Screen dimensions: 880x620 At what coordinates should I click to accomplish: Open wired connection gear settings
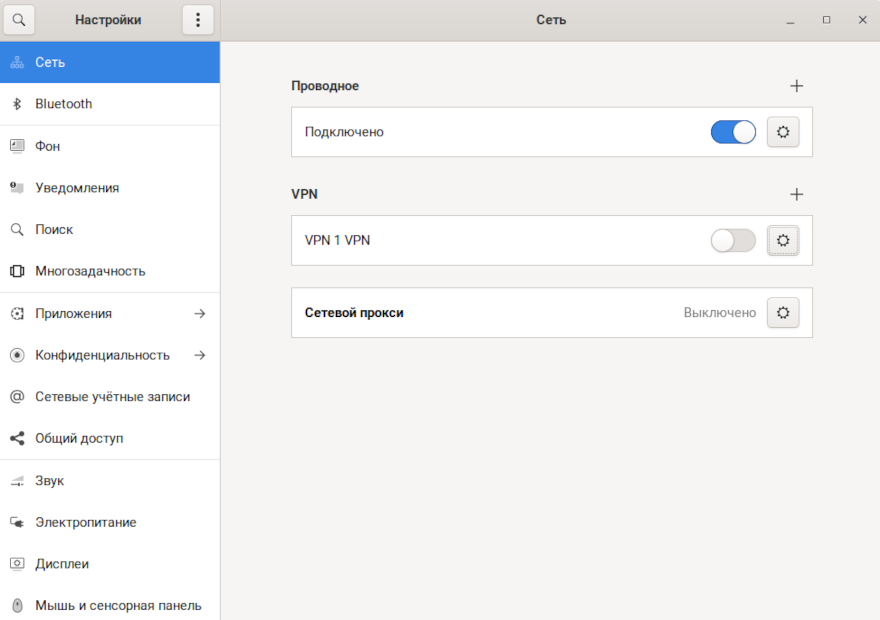[x=783, y=132]
